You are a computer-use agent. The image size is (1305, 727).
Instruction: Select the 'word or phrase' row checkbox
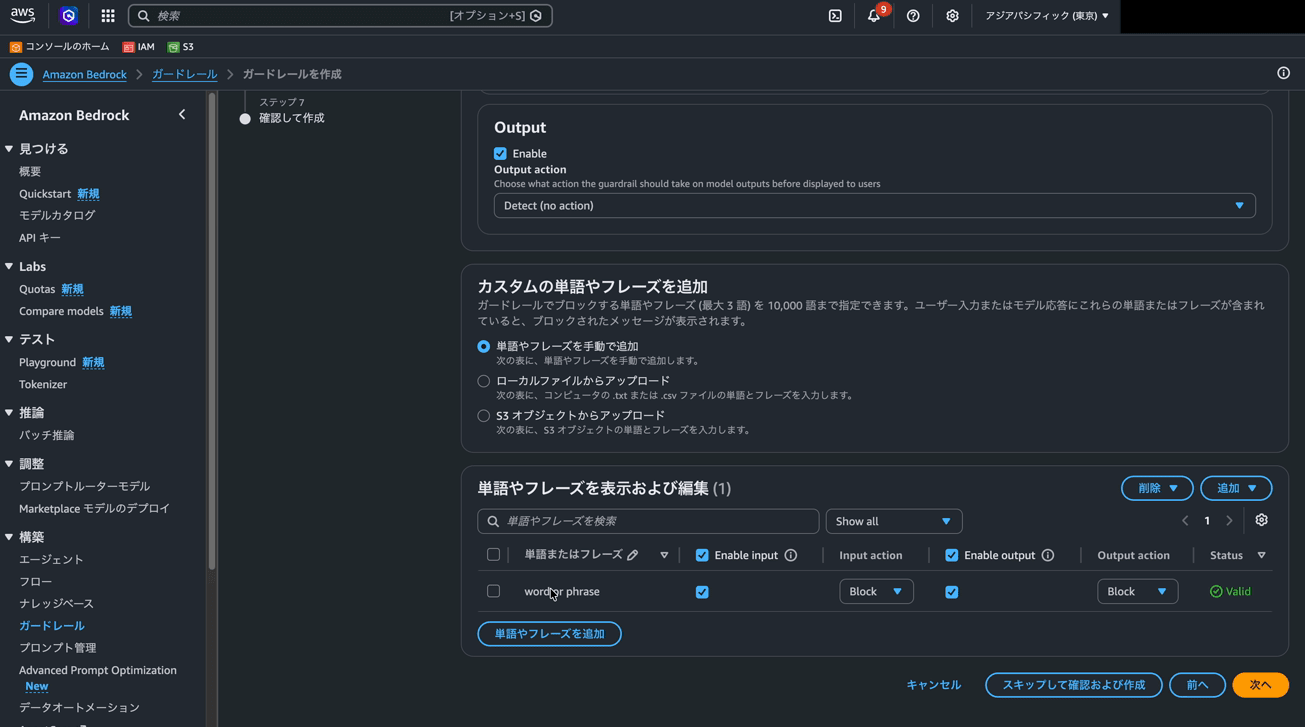[493, 591]
